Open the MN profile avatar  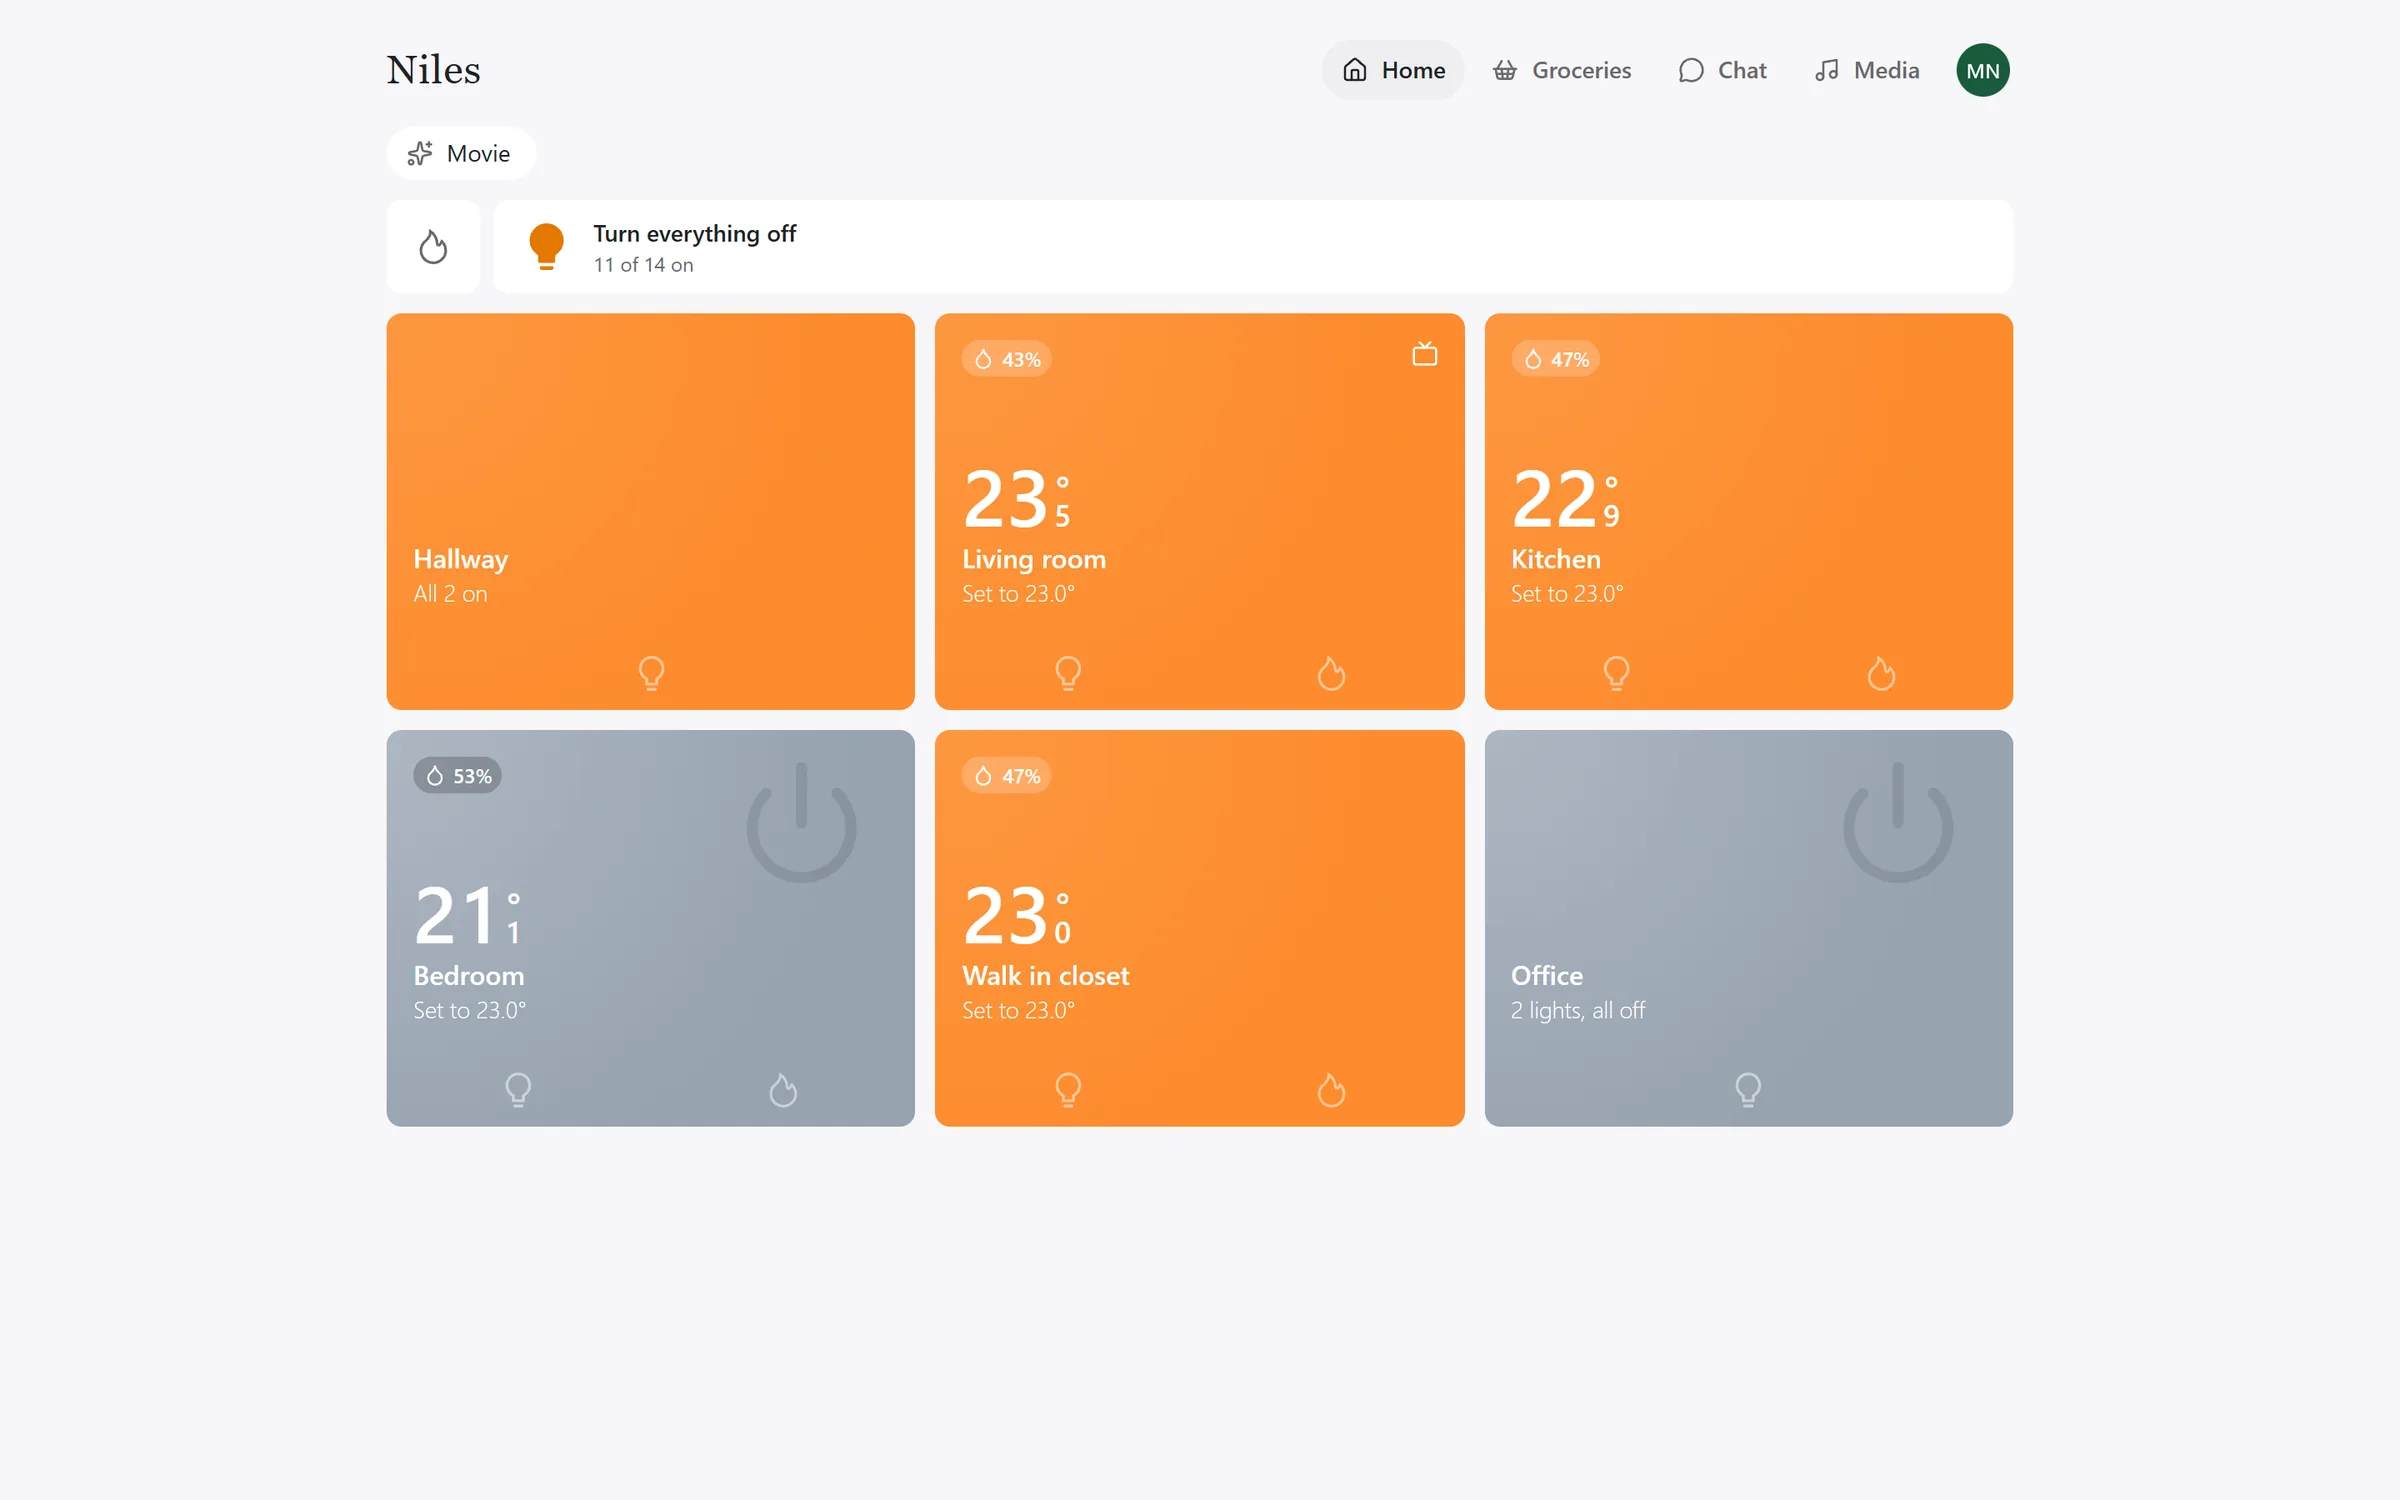point(1983,70)
